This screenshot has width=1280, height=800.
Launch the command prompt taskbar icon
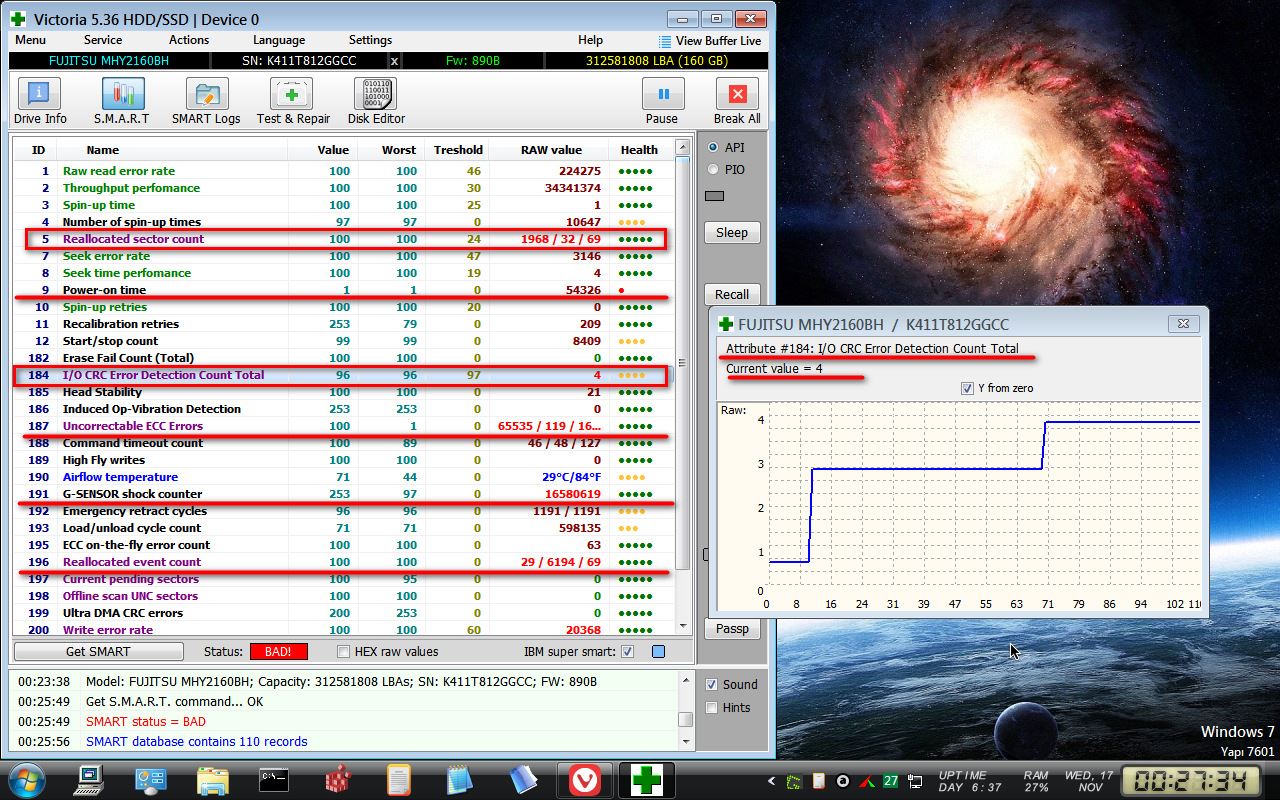[x=274, y=779]
